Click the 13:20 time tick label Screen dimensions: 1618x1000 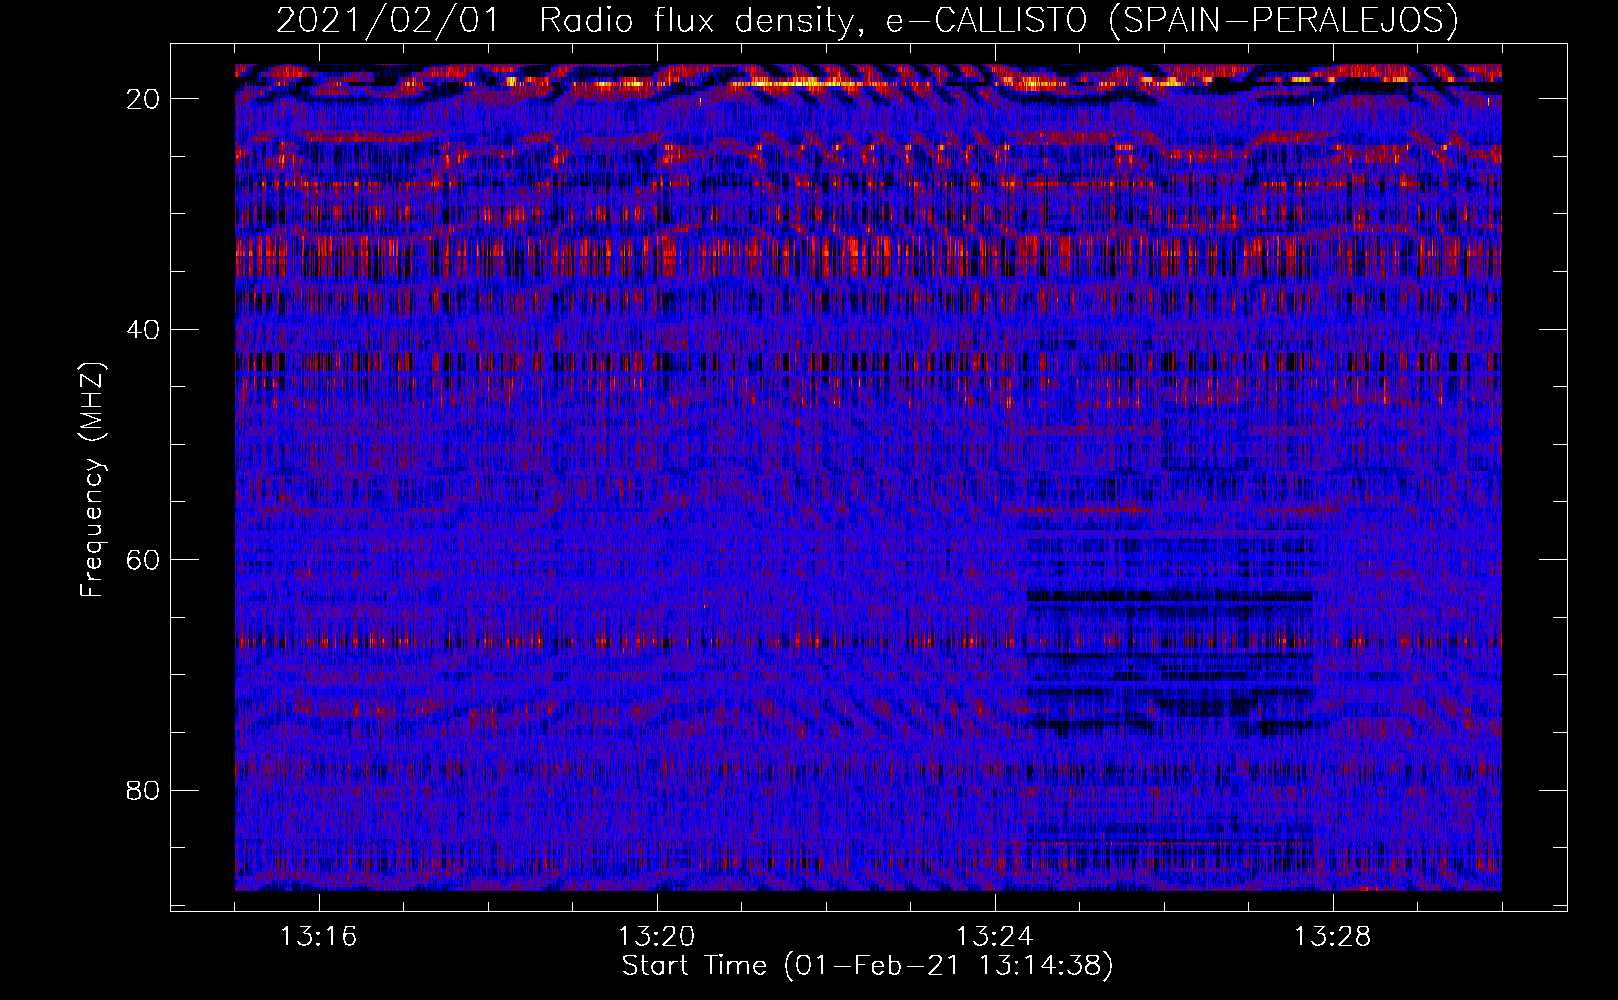click(656, 937)
